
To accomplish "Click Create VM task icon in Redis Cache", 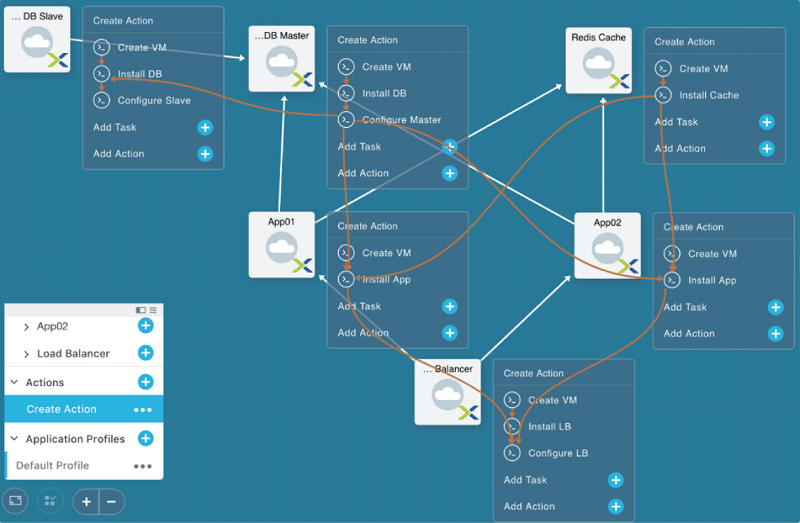I will point(663,68).
